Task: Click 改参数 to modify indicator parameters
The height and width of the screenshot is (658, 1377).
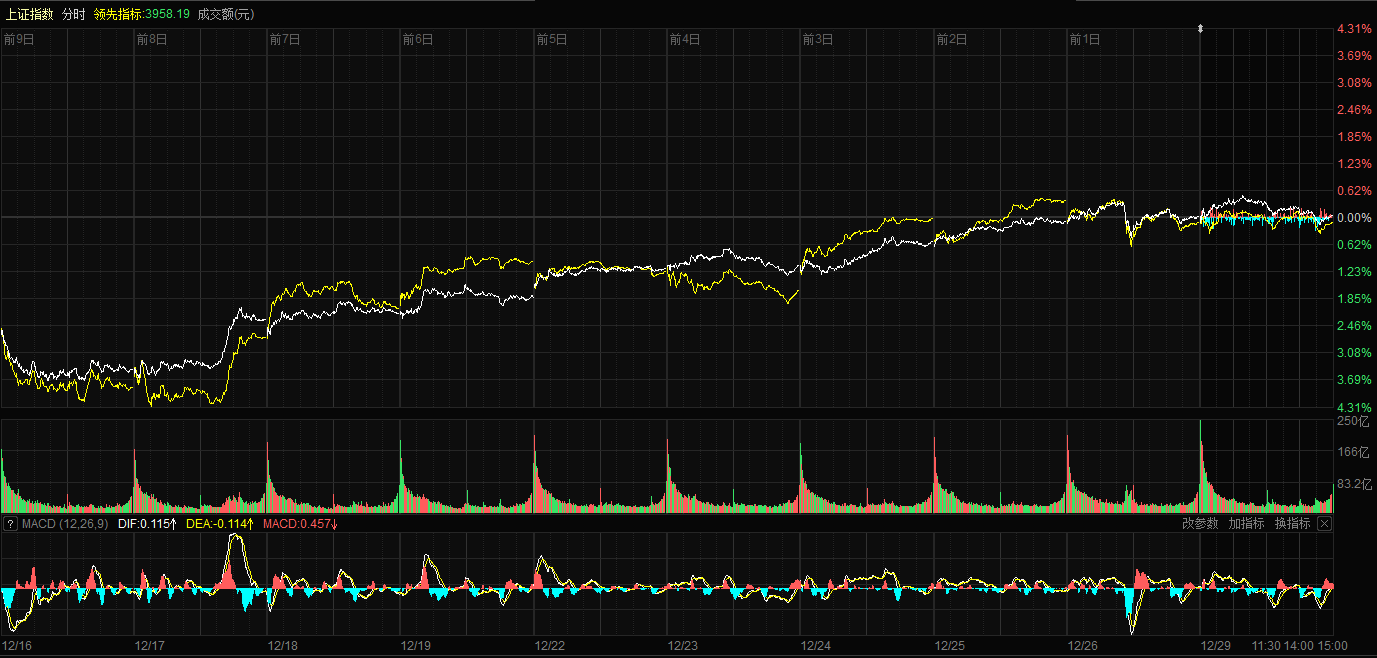Action: [1200, 523]
